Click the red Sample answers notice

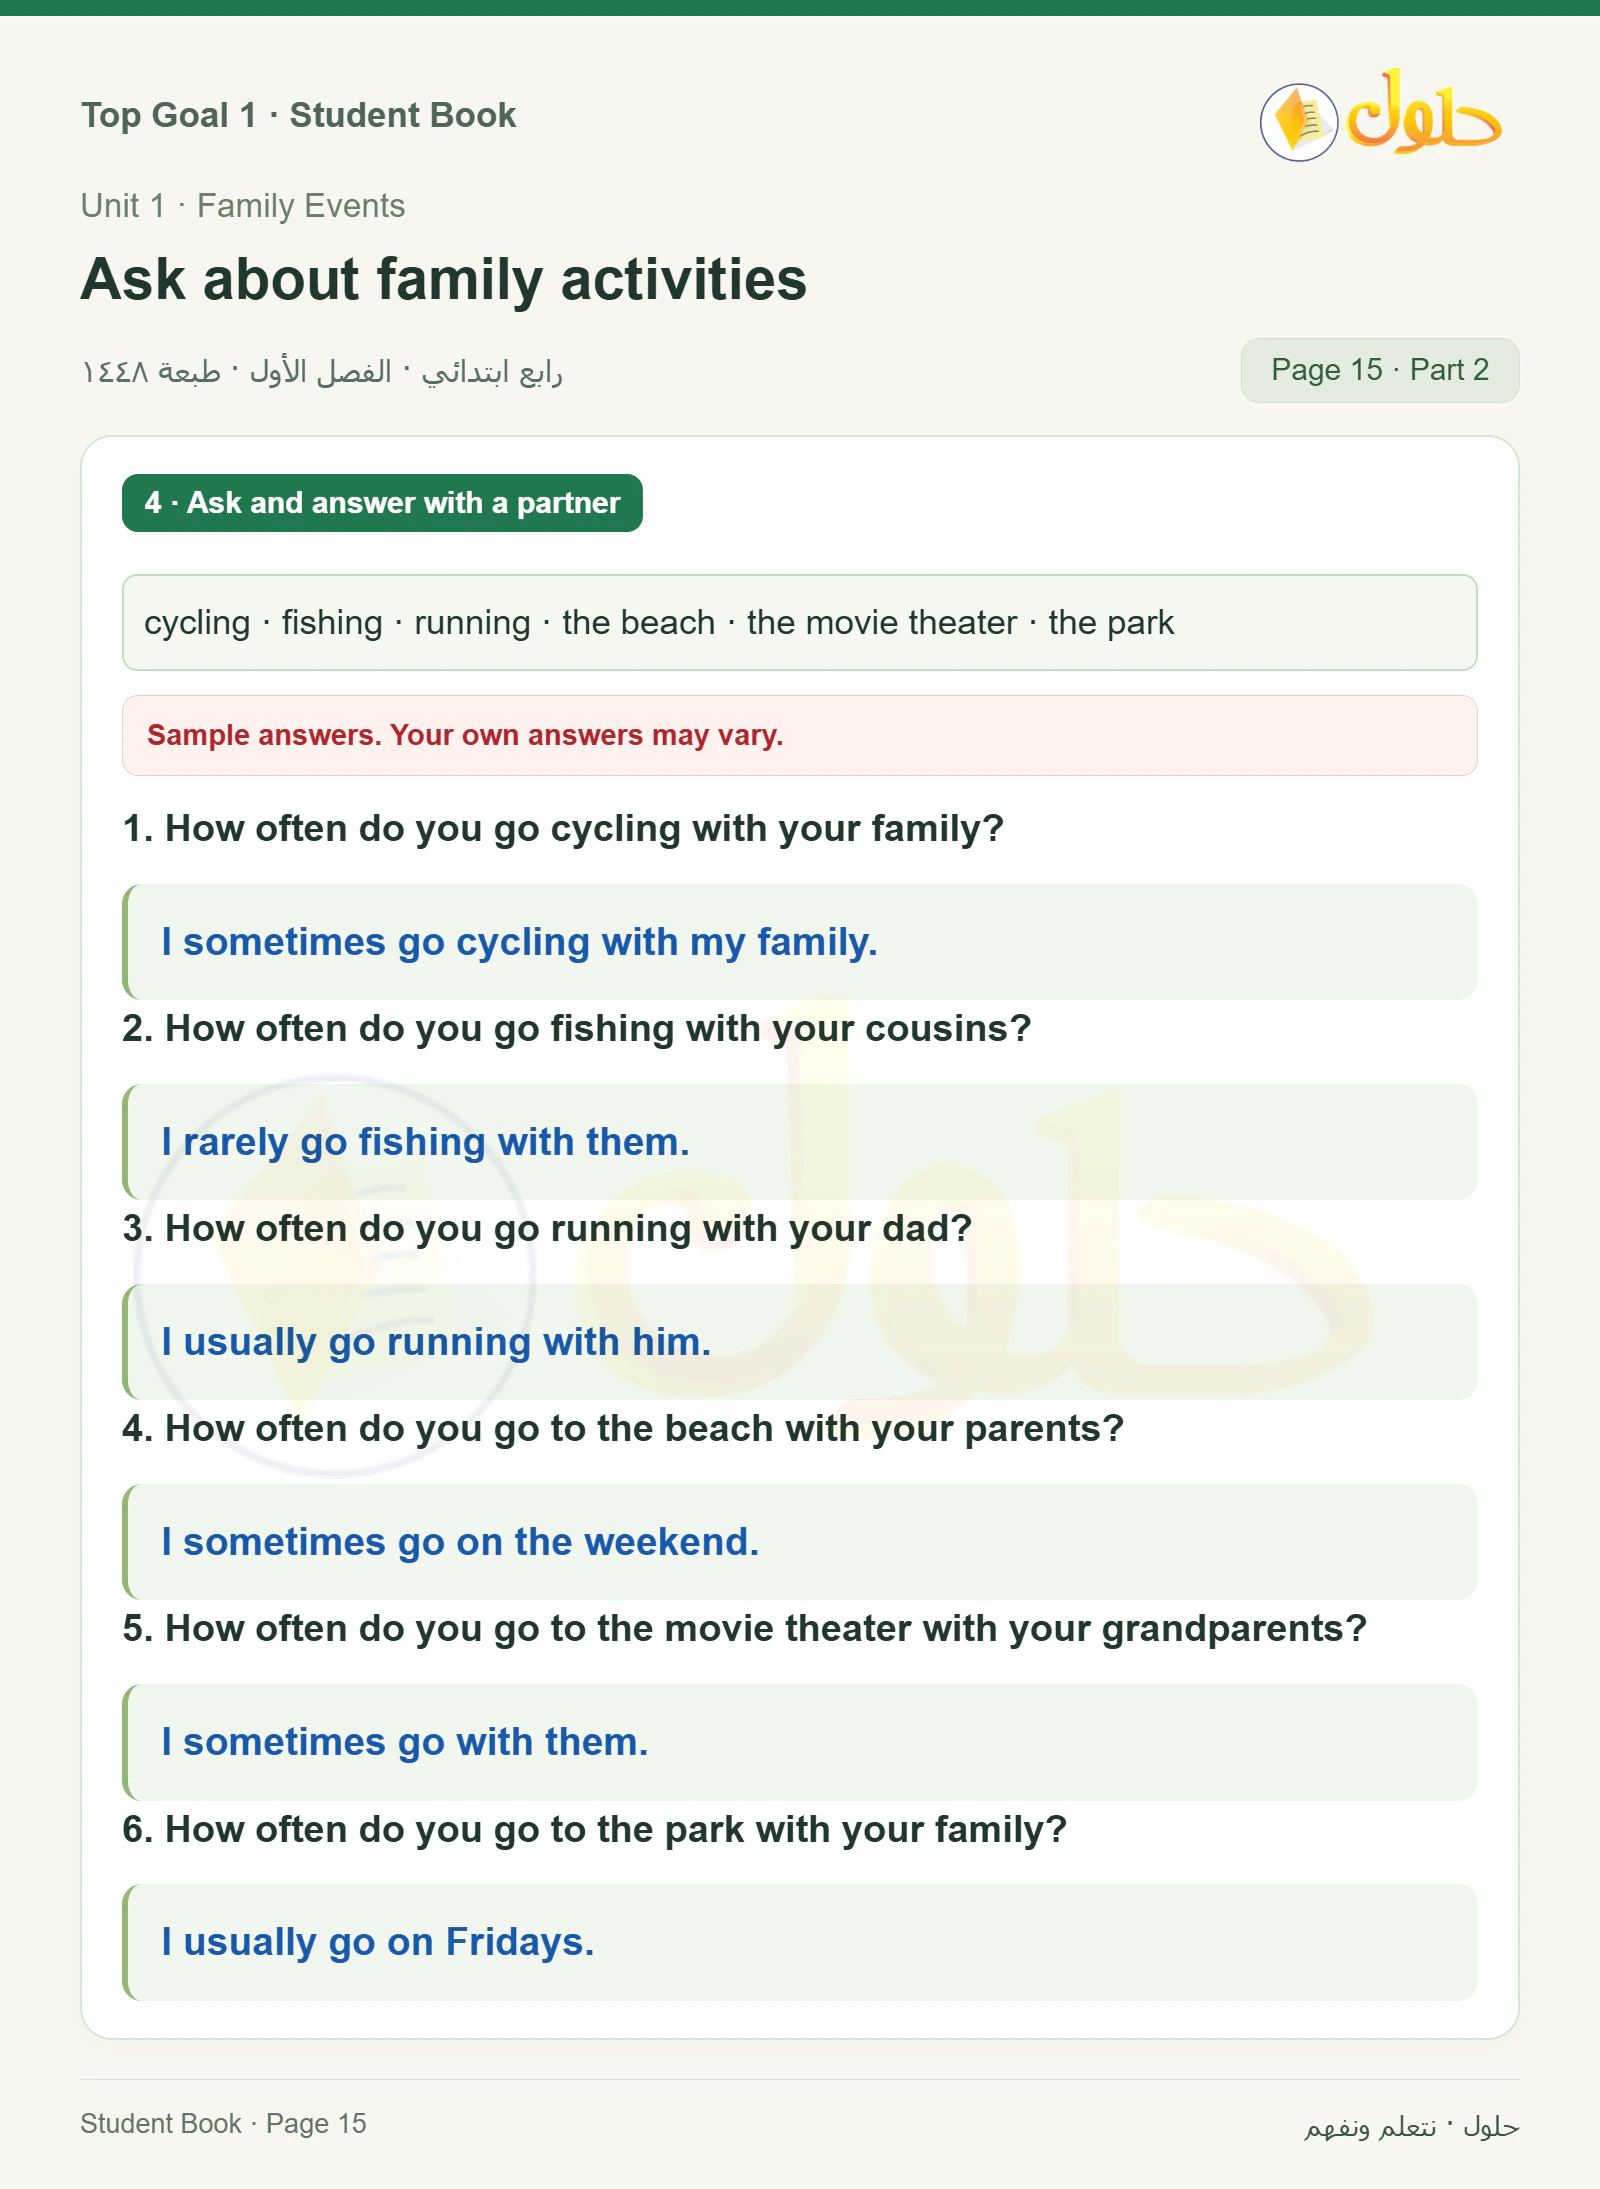[799, 735]
